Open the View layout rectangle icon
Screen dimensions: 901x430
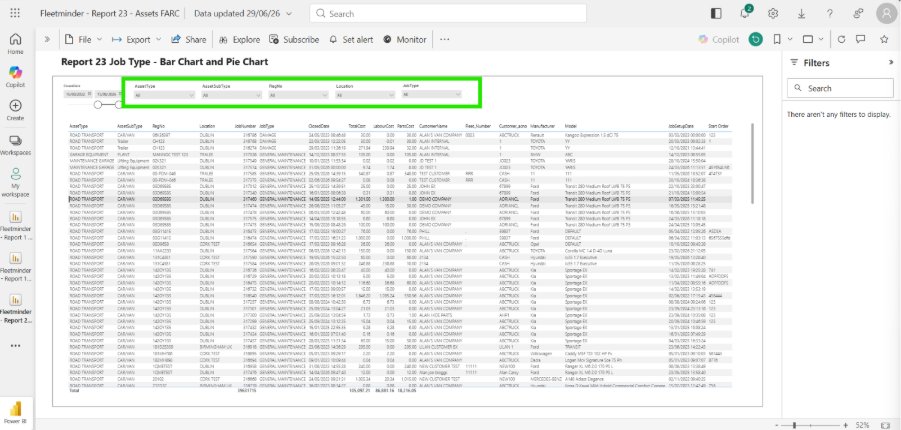pyautogui.click(x=808, y=40)
